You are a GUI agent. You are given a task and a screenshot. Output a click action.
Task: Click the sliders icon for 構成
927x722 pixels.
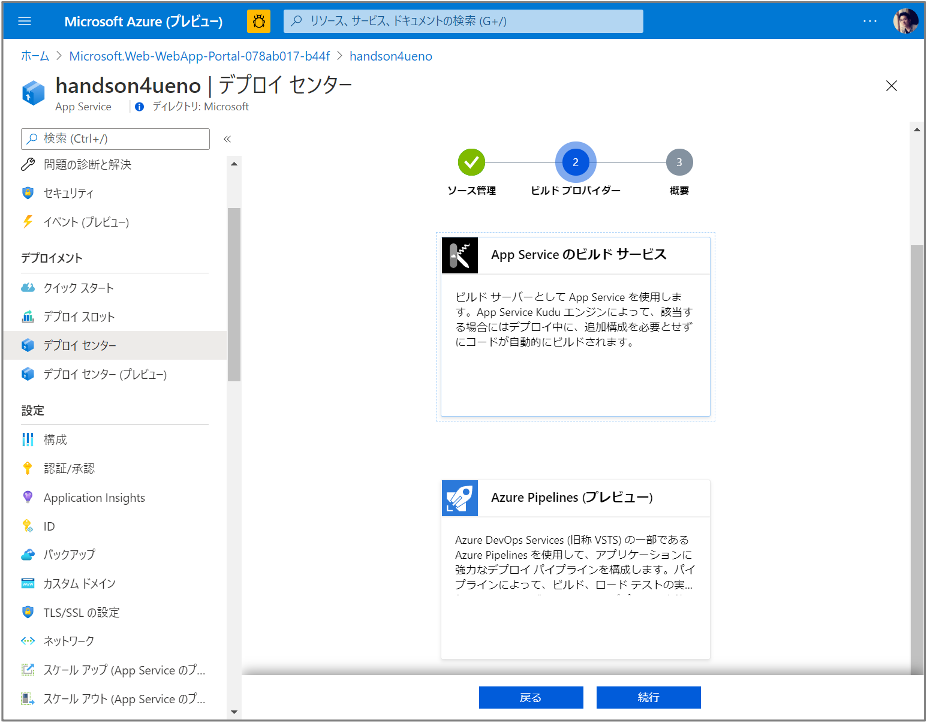[x=28, y=439]
